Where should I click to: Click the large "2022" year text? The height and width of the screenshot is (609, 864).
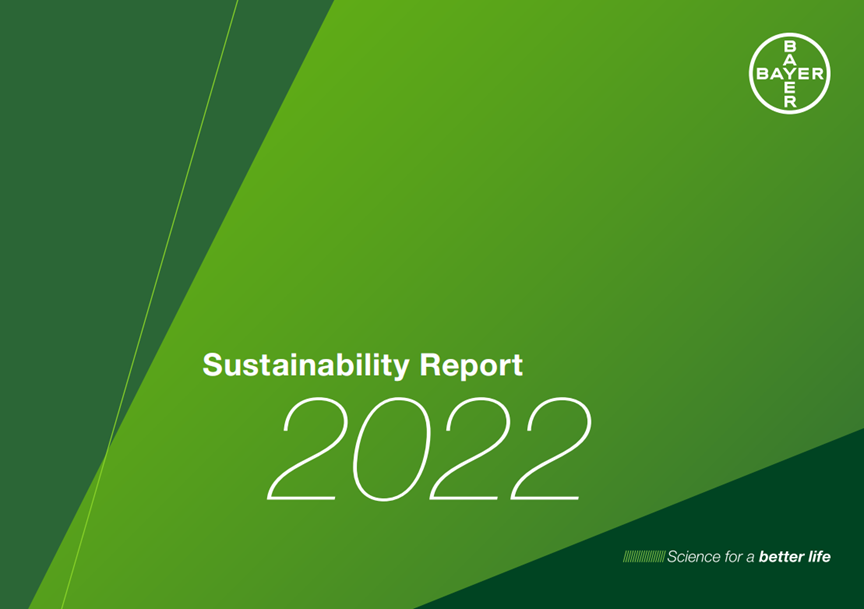click(x=429, y=449)
